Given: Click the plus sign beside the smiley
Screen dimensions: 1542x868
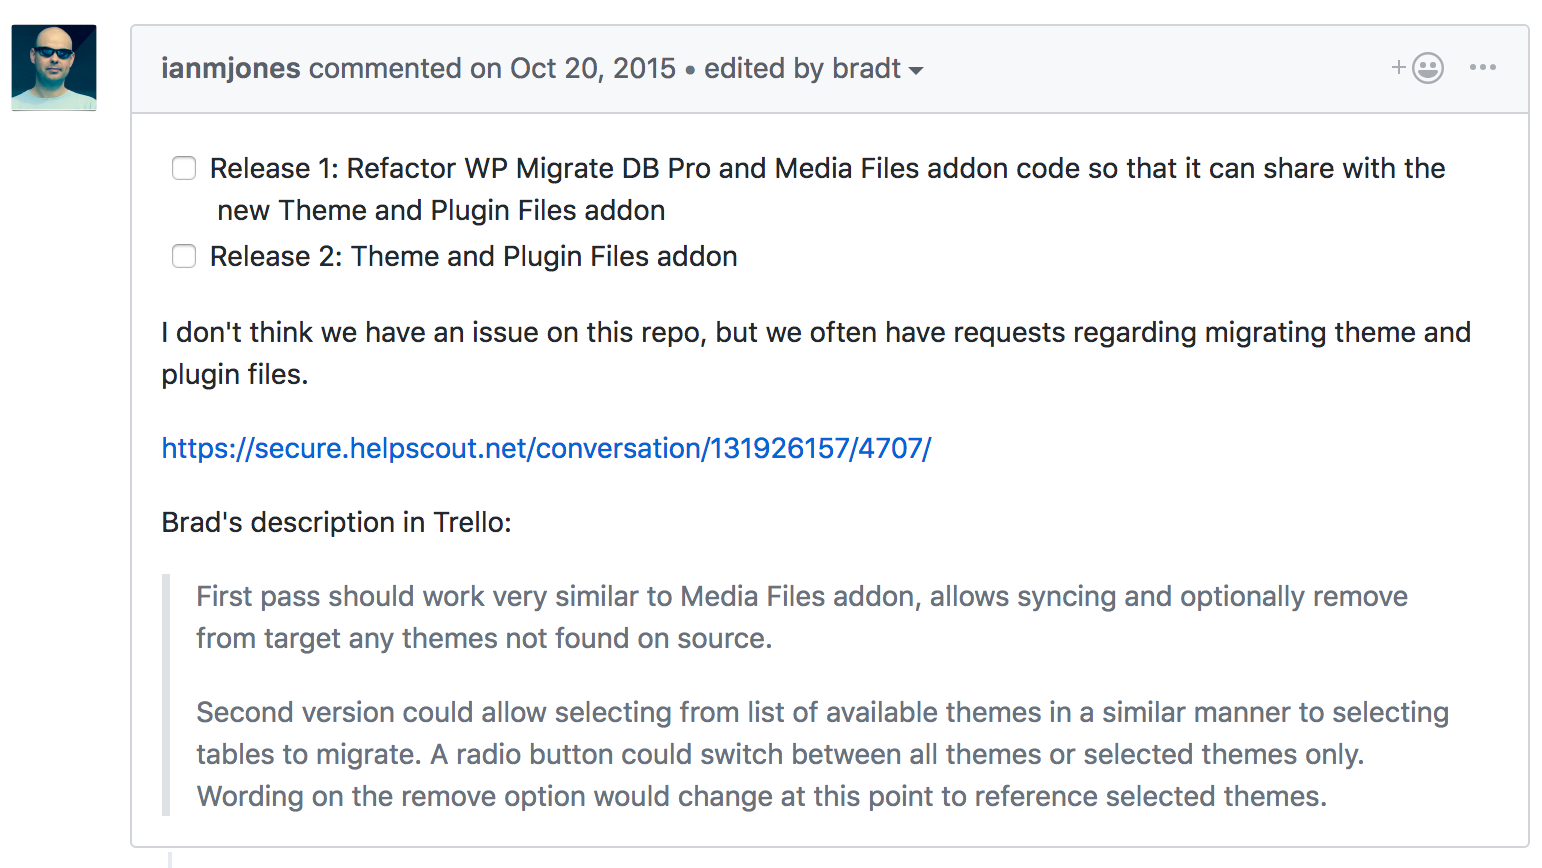Looking at the screenshot, I should coord(1399,67).
